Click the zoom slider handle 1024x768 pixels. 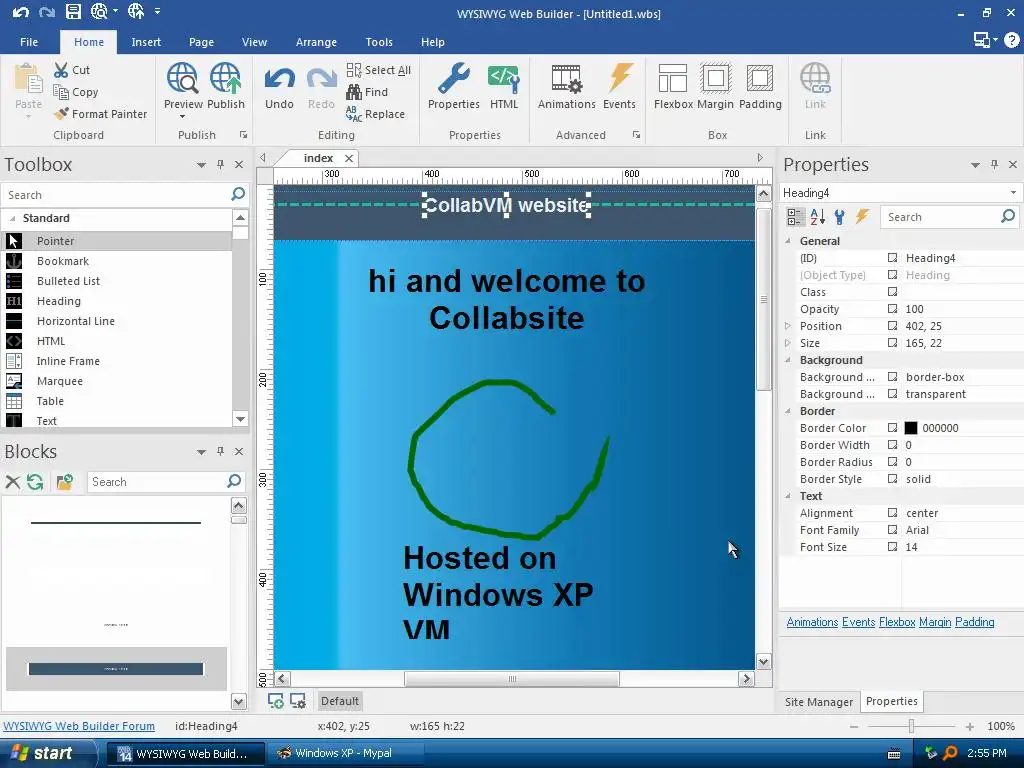911,726
